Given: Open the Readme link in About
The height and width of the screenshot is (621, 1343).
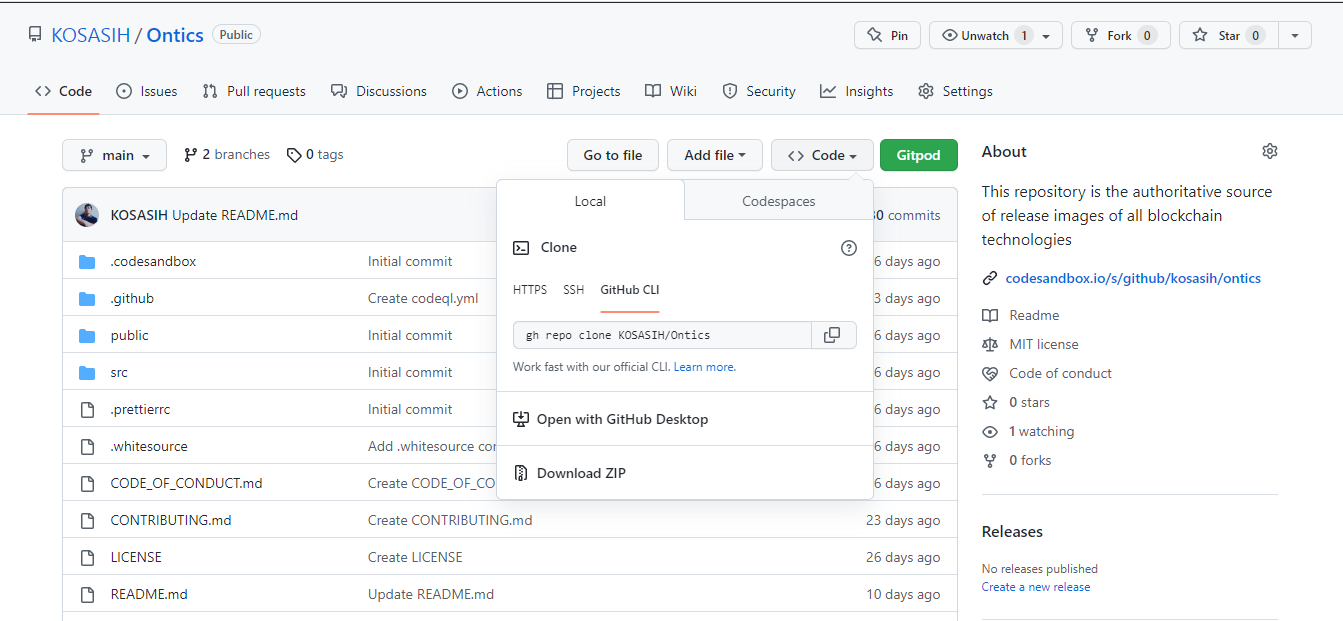Looking at the screenshot, I should click(x=1021, y=315).
